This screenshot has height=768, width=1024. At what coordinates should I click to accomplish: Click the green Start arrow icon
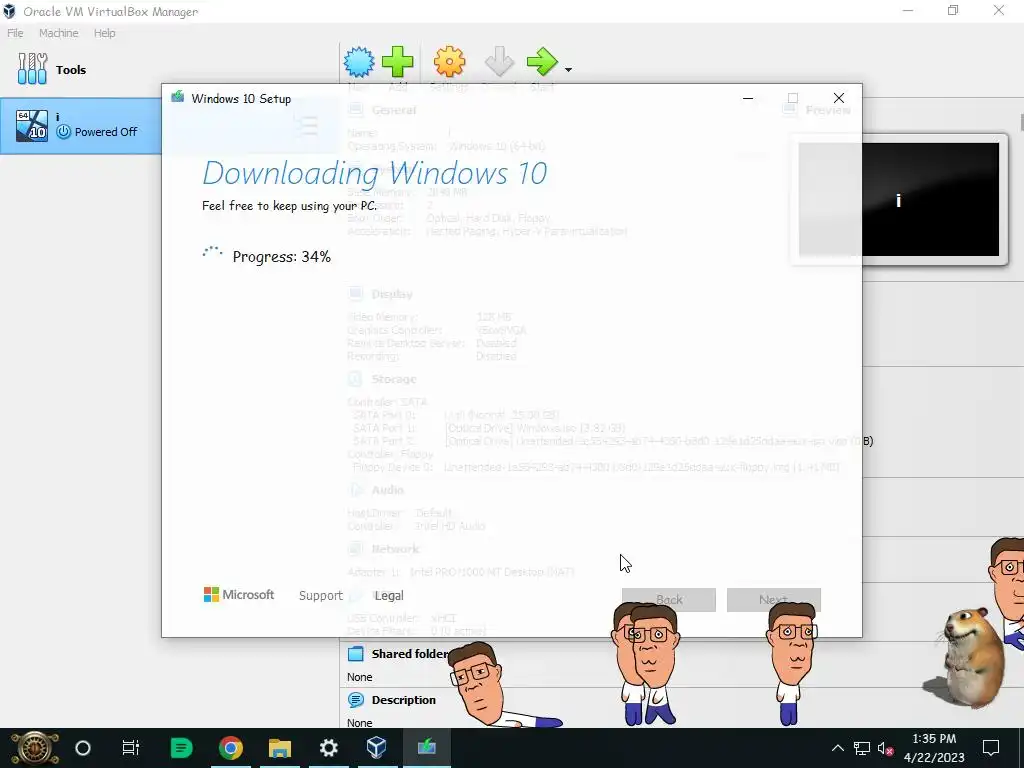[542, 62]
